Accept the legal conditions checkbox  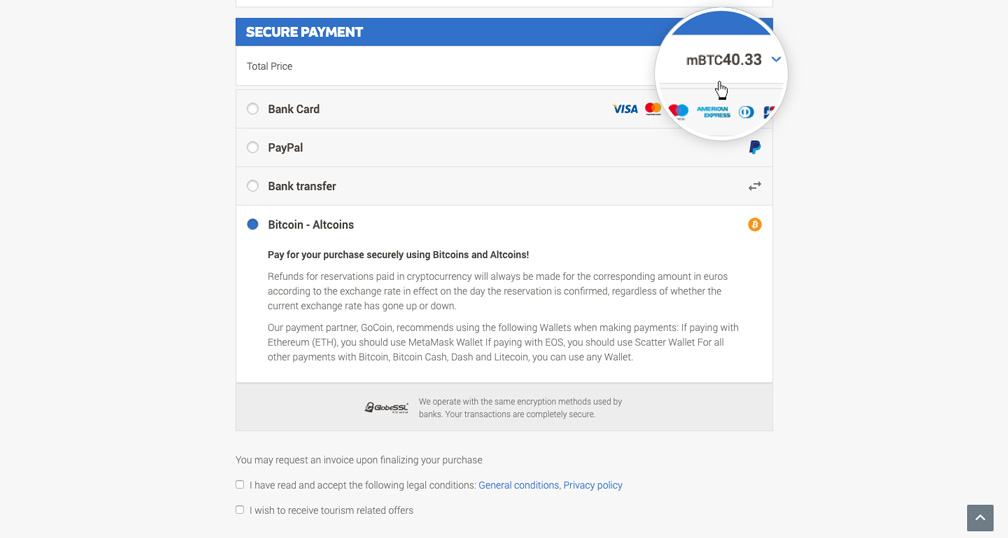[240, 485]
